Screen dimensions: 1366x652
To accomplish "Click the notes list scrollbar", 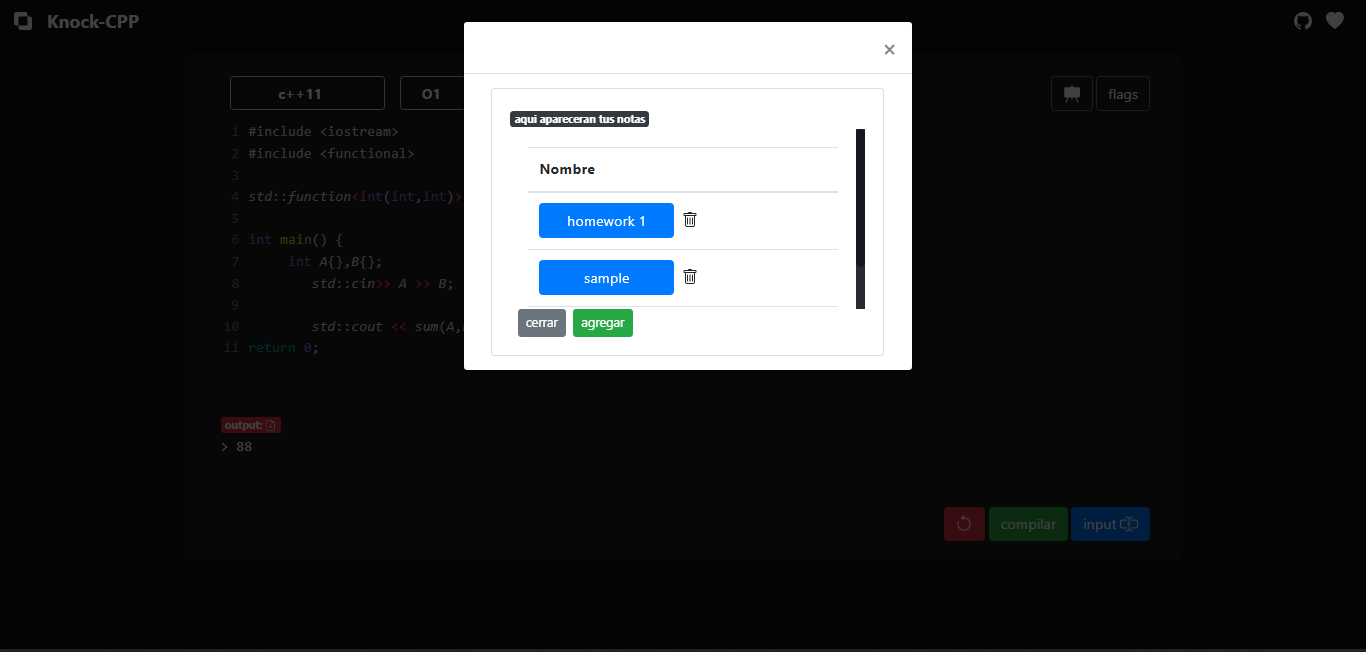I will tap(860, 219).
